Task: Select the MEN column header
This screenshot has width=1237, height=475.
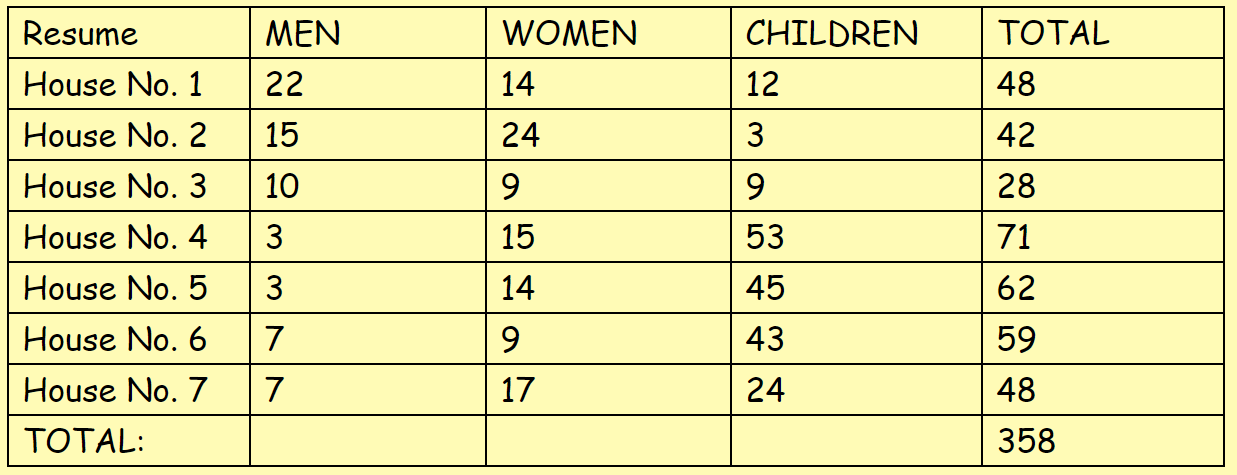Action: point(368,33)
